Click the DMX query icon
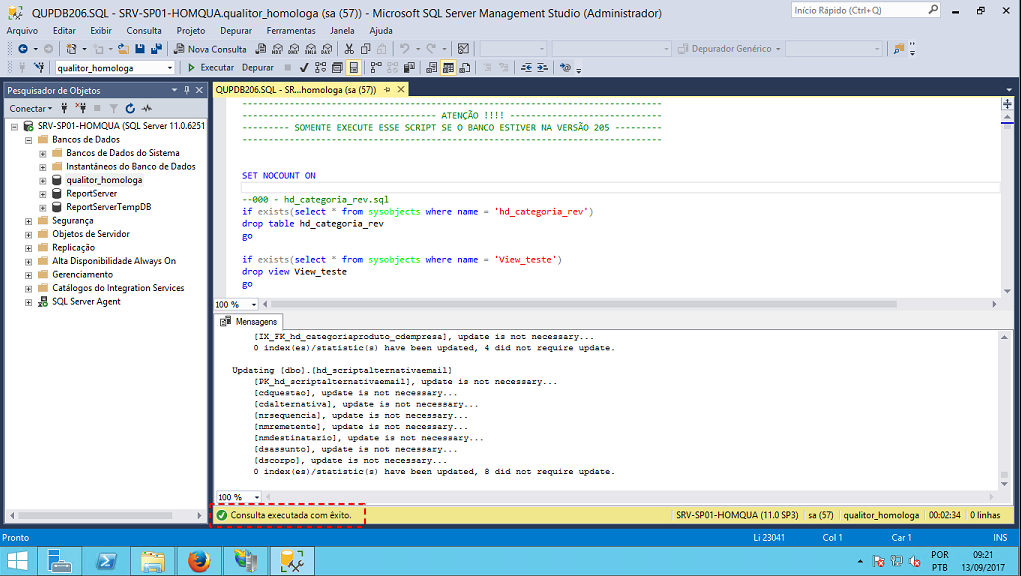1021x576 pixels. pos(294,49)
